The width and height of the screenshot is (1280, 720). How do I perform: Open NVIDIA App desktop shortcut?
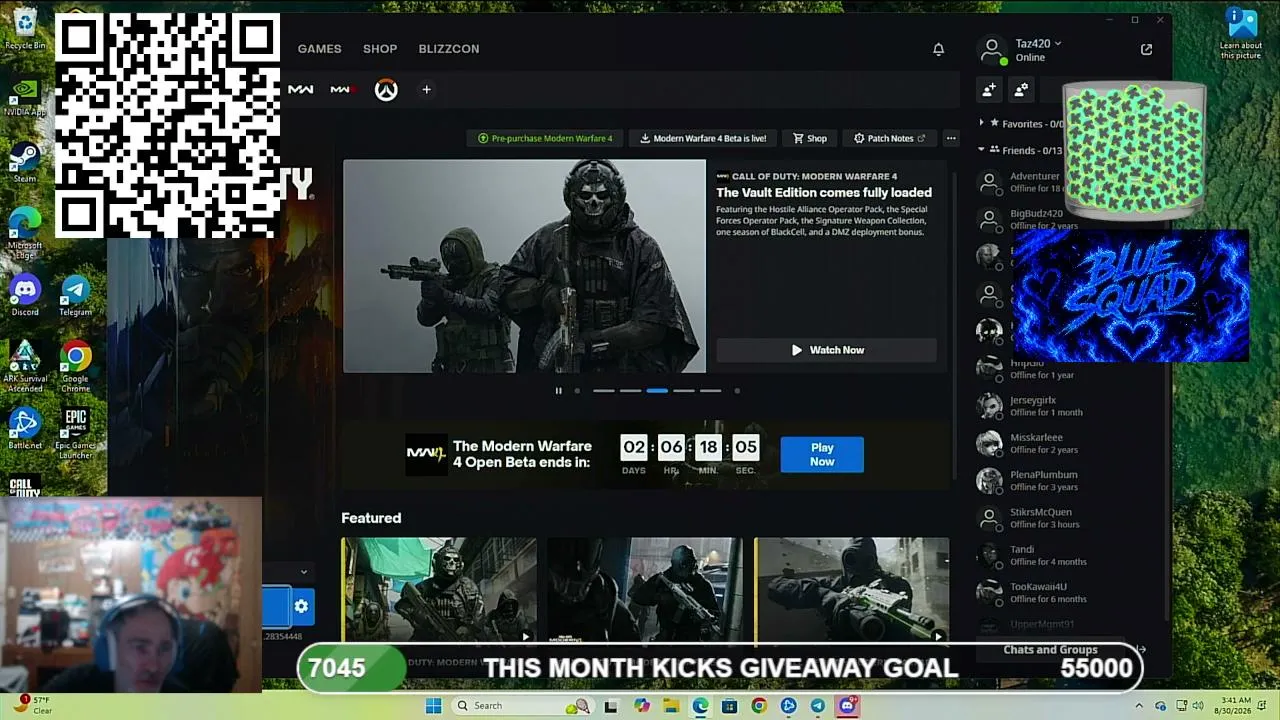25,96
